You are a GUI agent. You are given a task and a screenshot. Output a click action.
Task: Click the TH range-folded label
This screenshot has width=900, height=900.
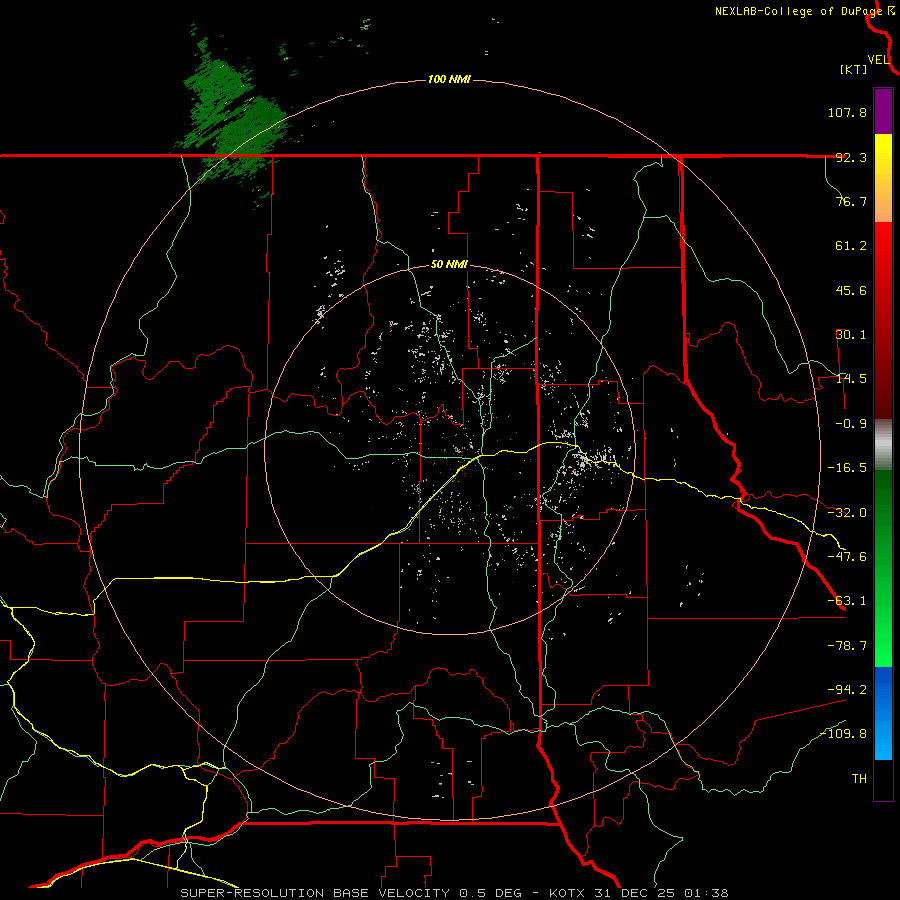click(x=859, y=779)
